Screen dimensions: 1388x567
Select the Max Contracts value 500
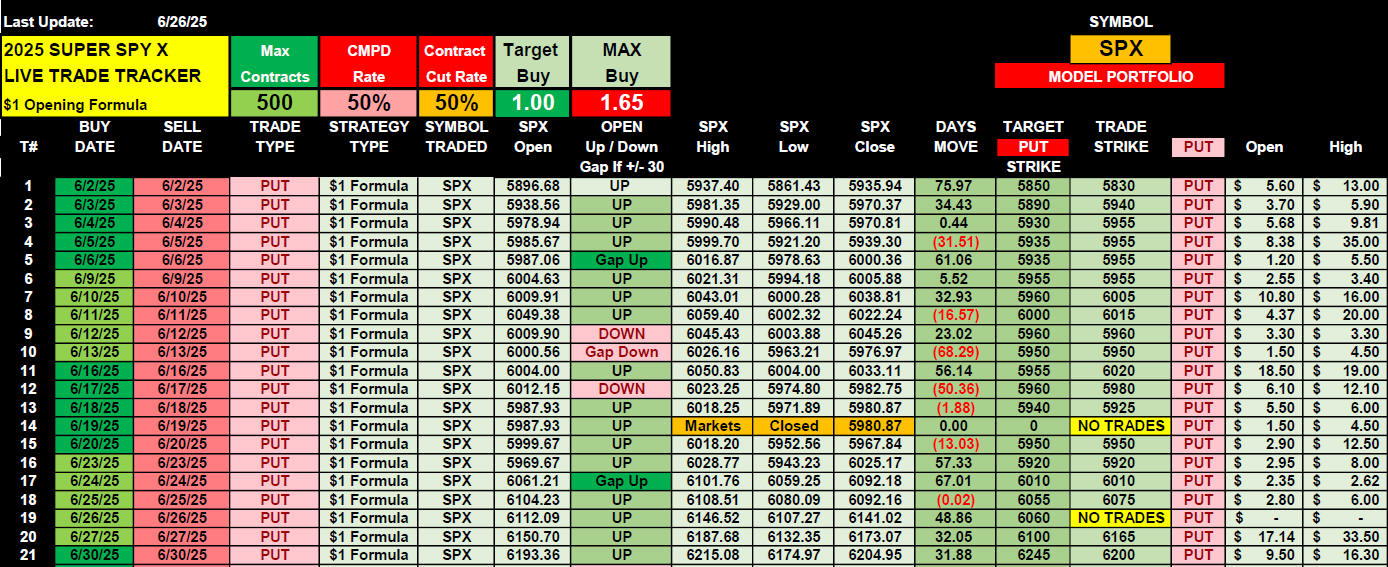pyautogui.click(x=274, y=102)
